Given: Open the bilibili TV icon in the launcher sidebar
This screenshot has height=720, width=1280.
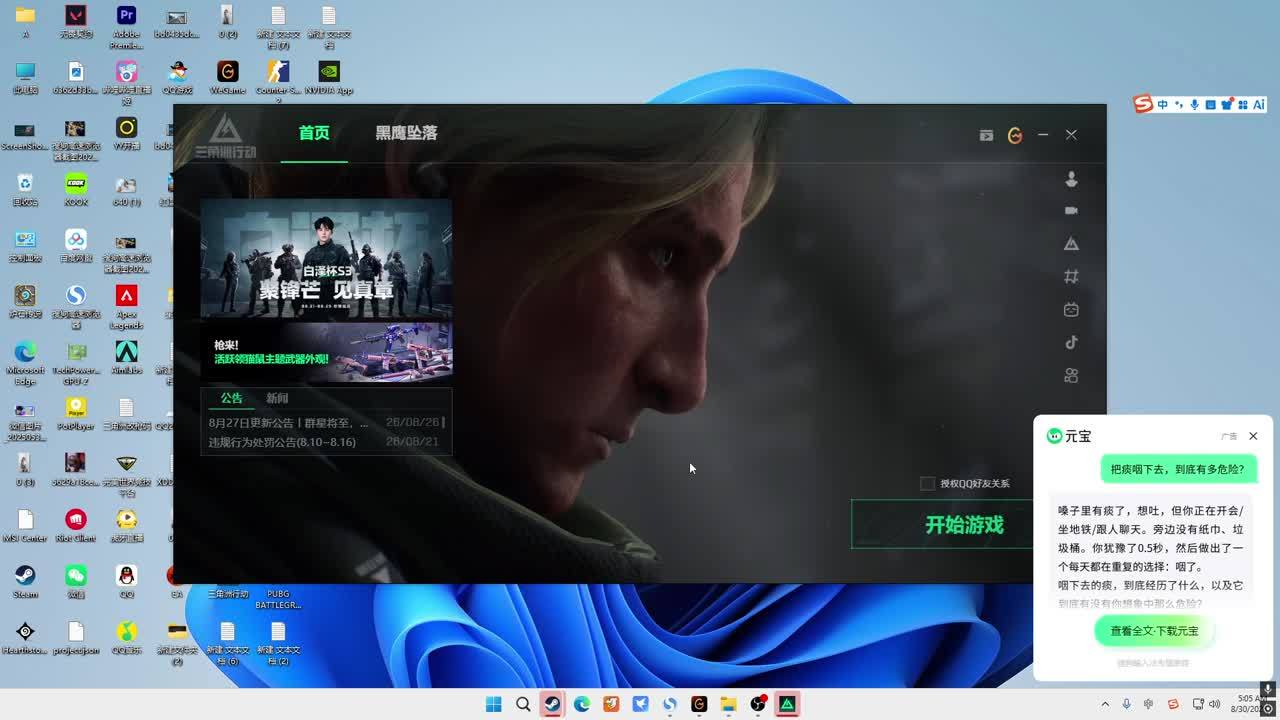Looking at the screenshot, I should [1071, 310].
